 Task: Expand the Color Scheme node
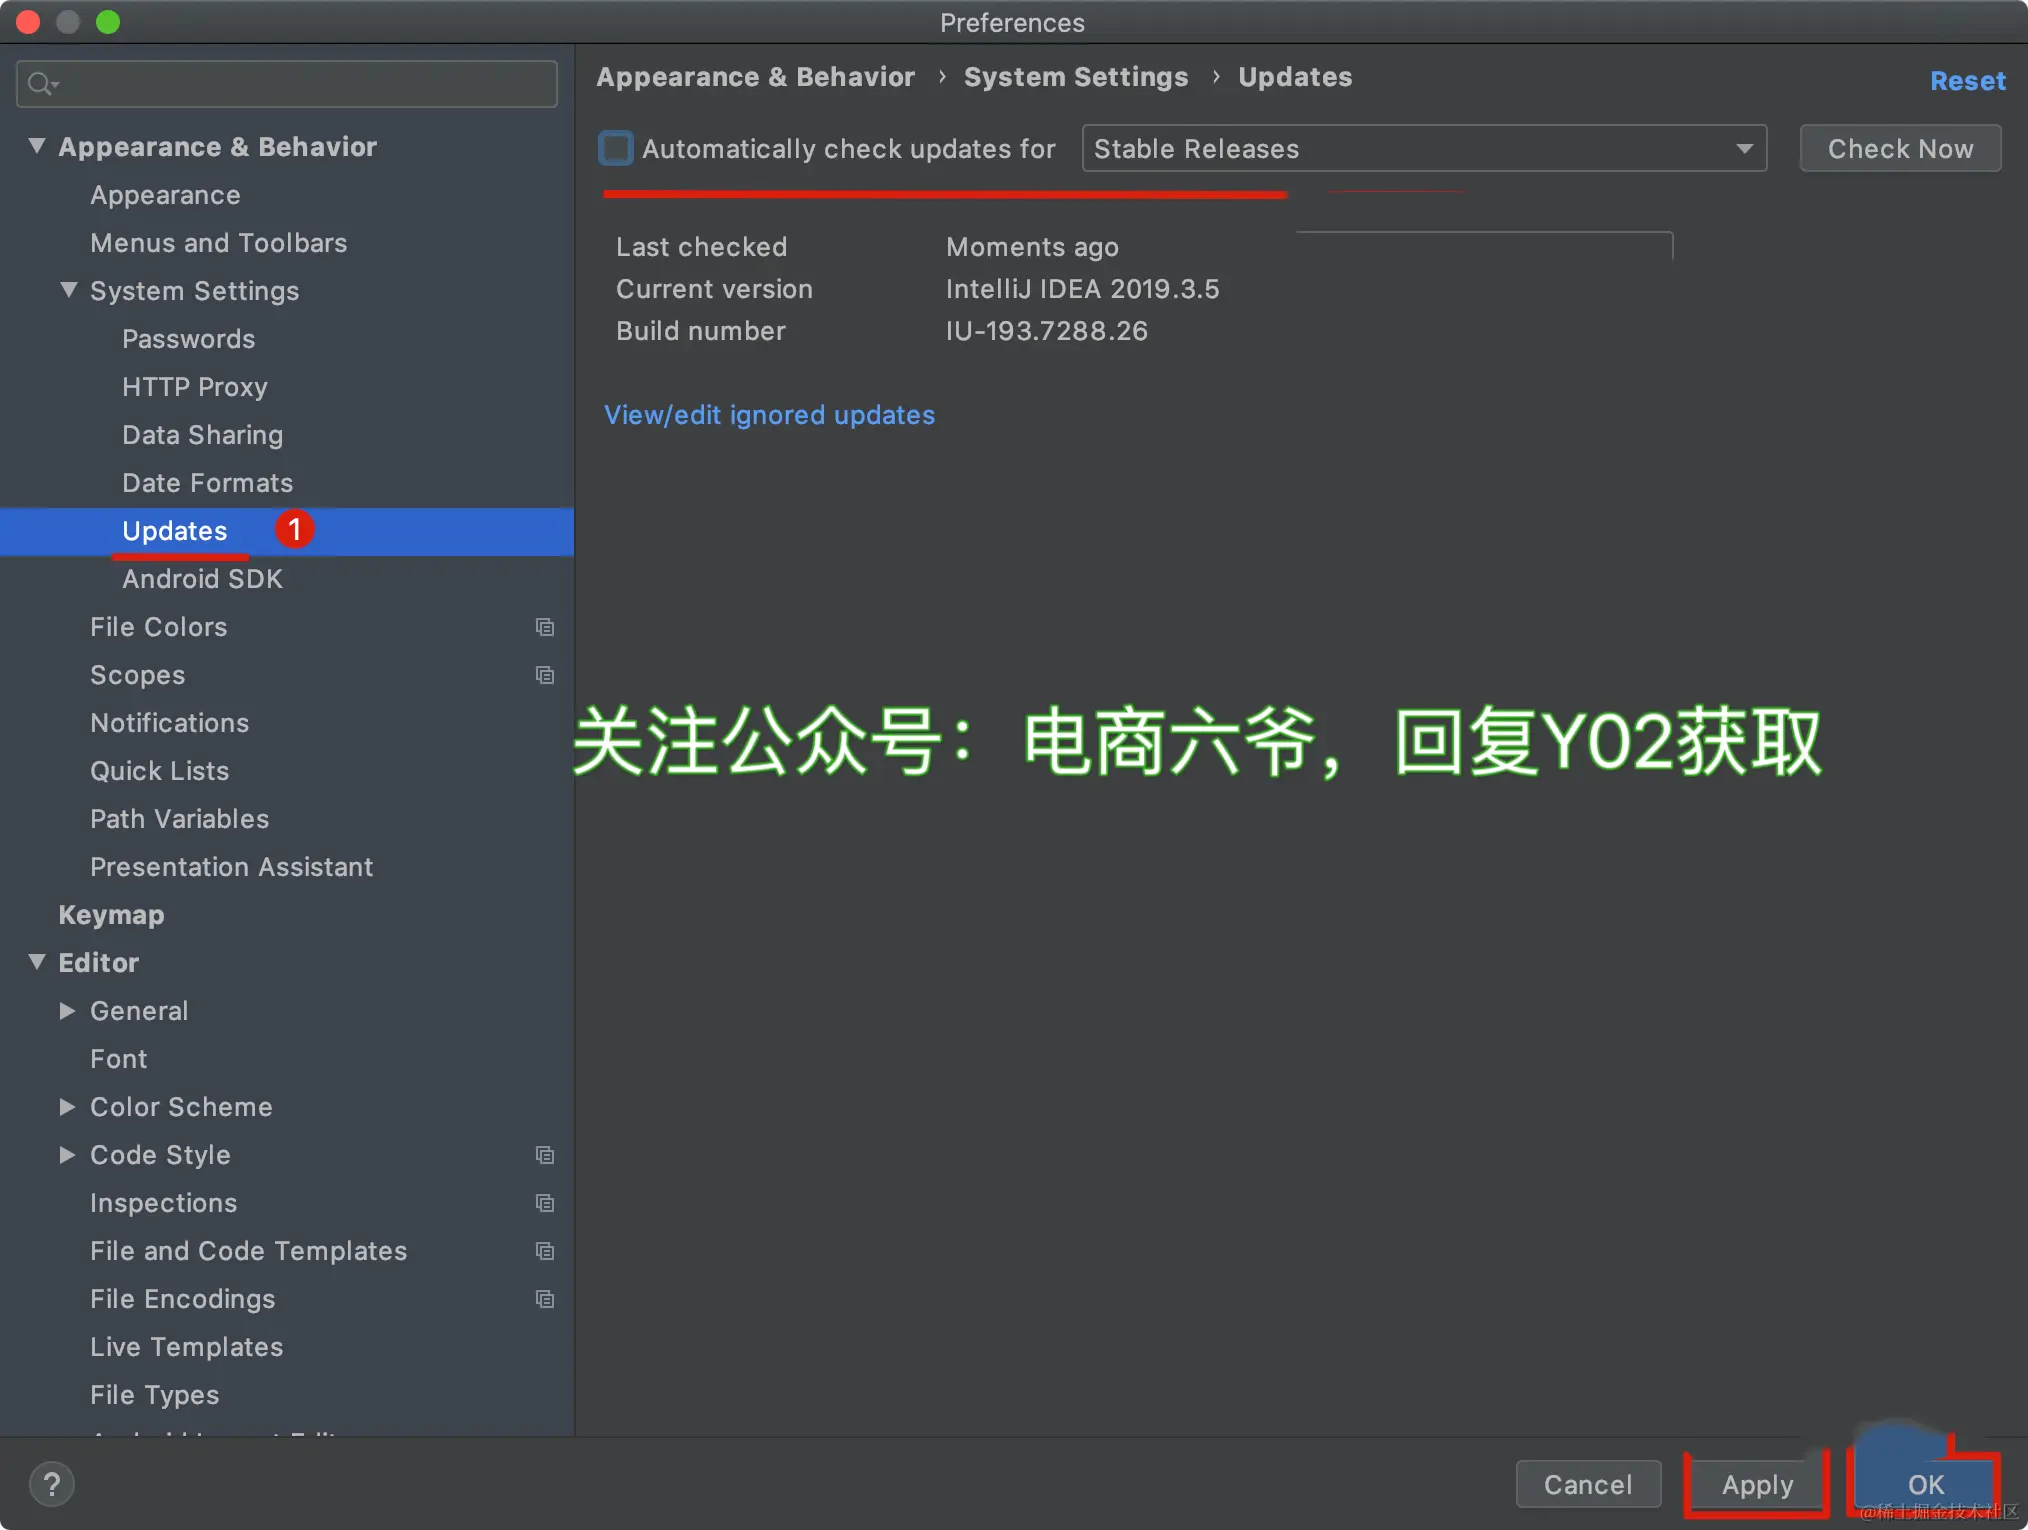point(67,1107)
